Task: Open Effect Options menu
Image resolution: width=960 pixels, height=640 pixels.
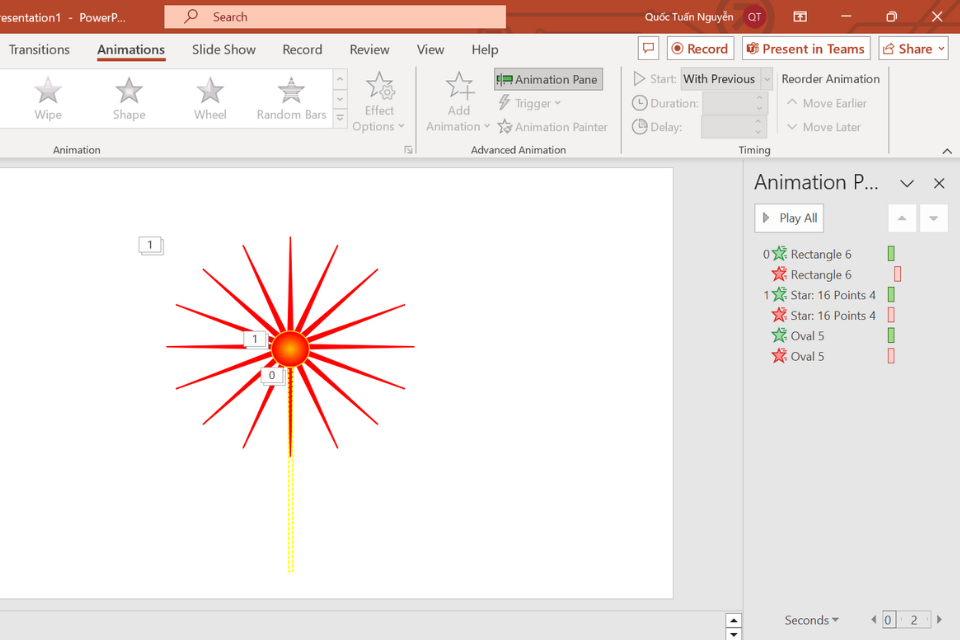Action: point(379,102)
